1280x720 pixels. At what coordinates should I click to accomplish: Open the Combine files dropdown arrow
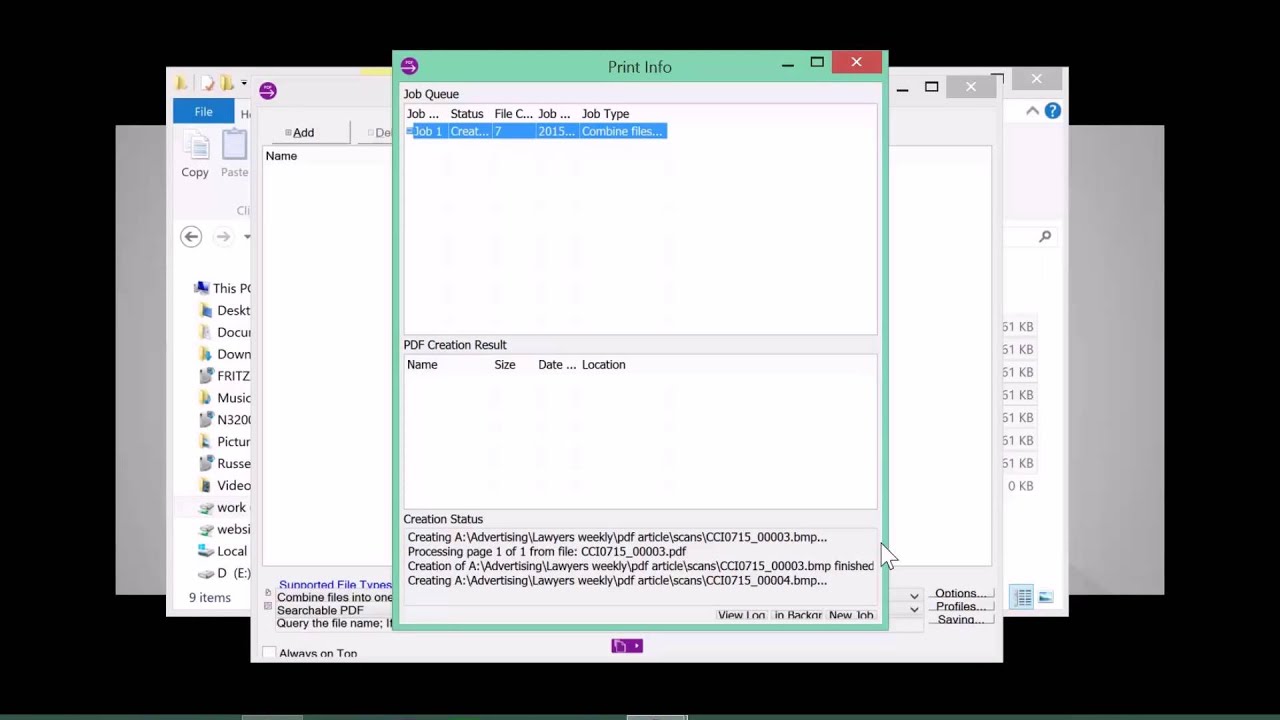tap(914, 597)
